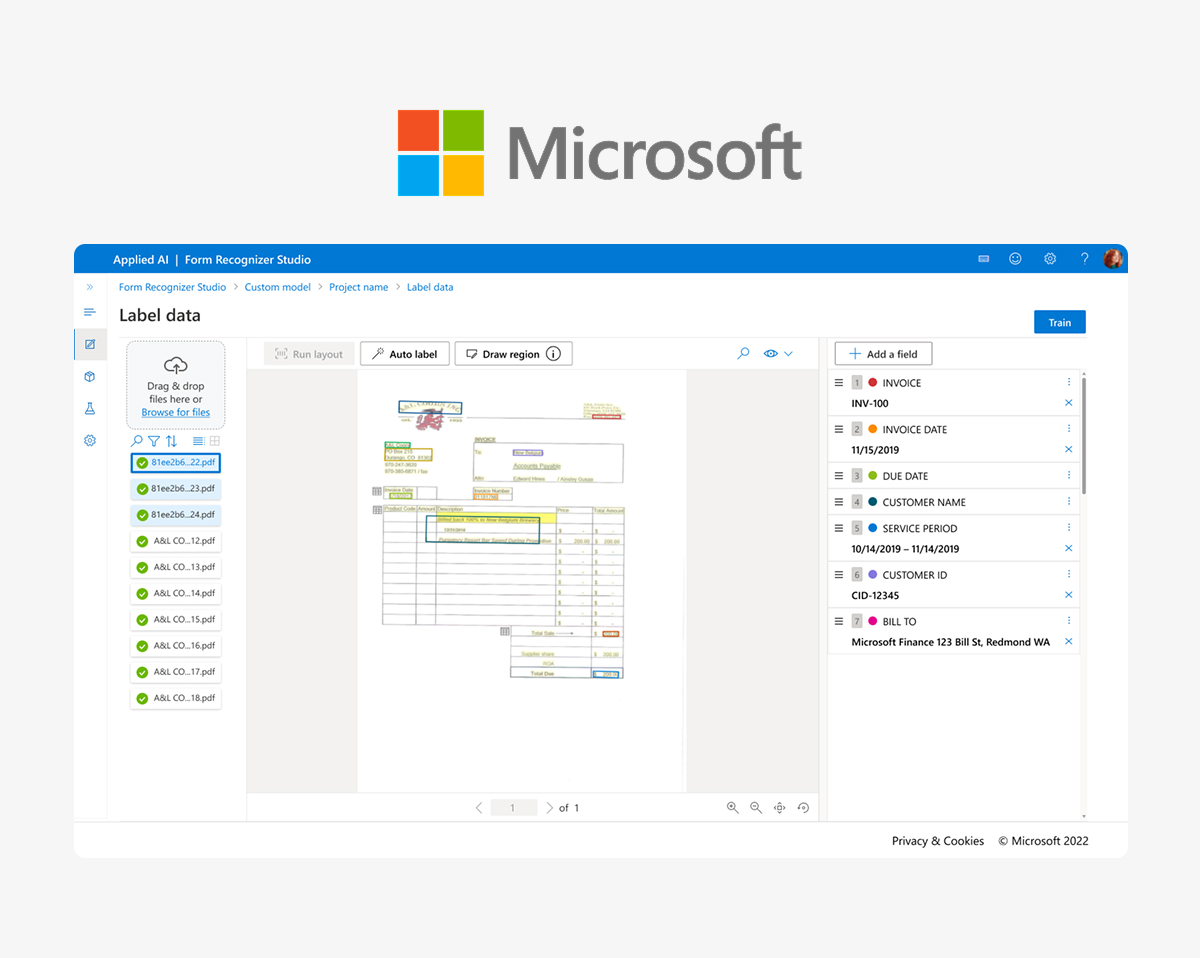Screen dimensions: 1200x958
Task: Click the fields panel scrollbar
Action: click(1084, 435)
